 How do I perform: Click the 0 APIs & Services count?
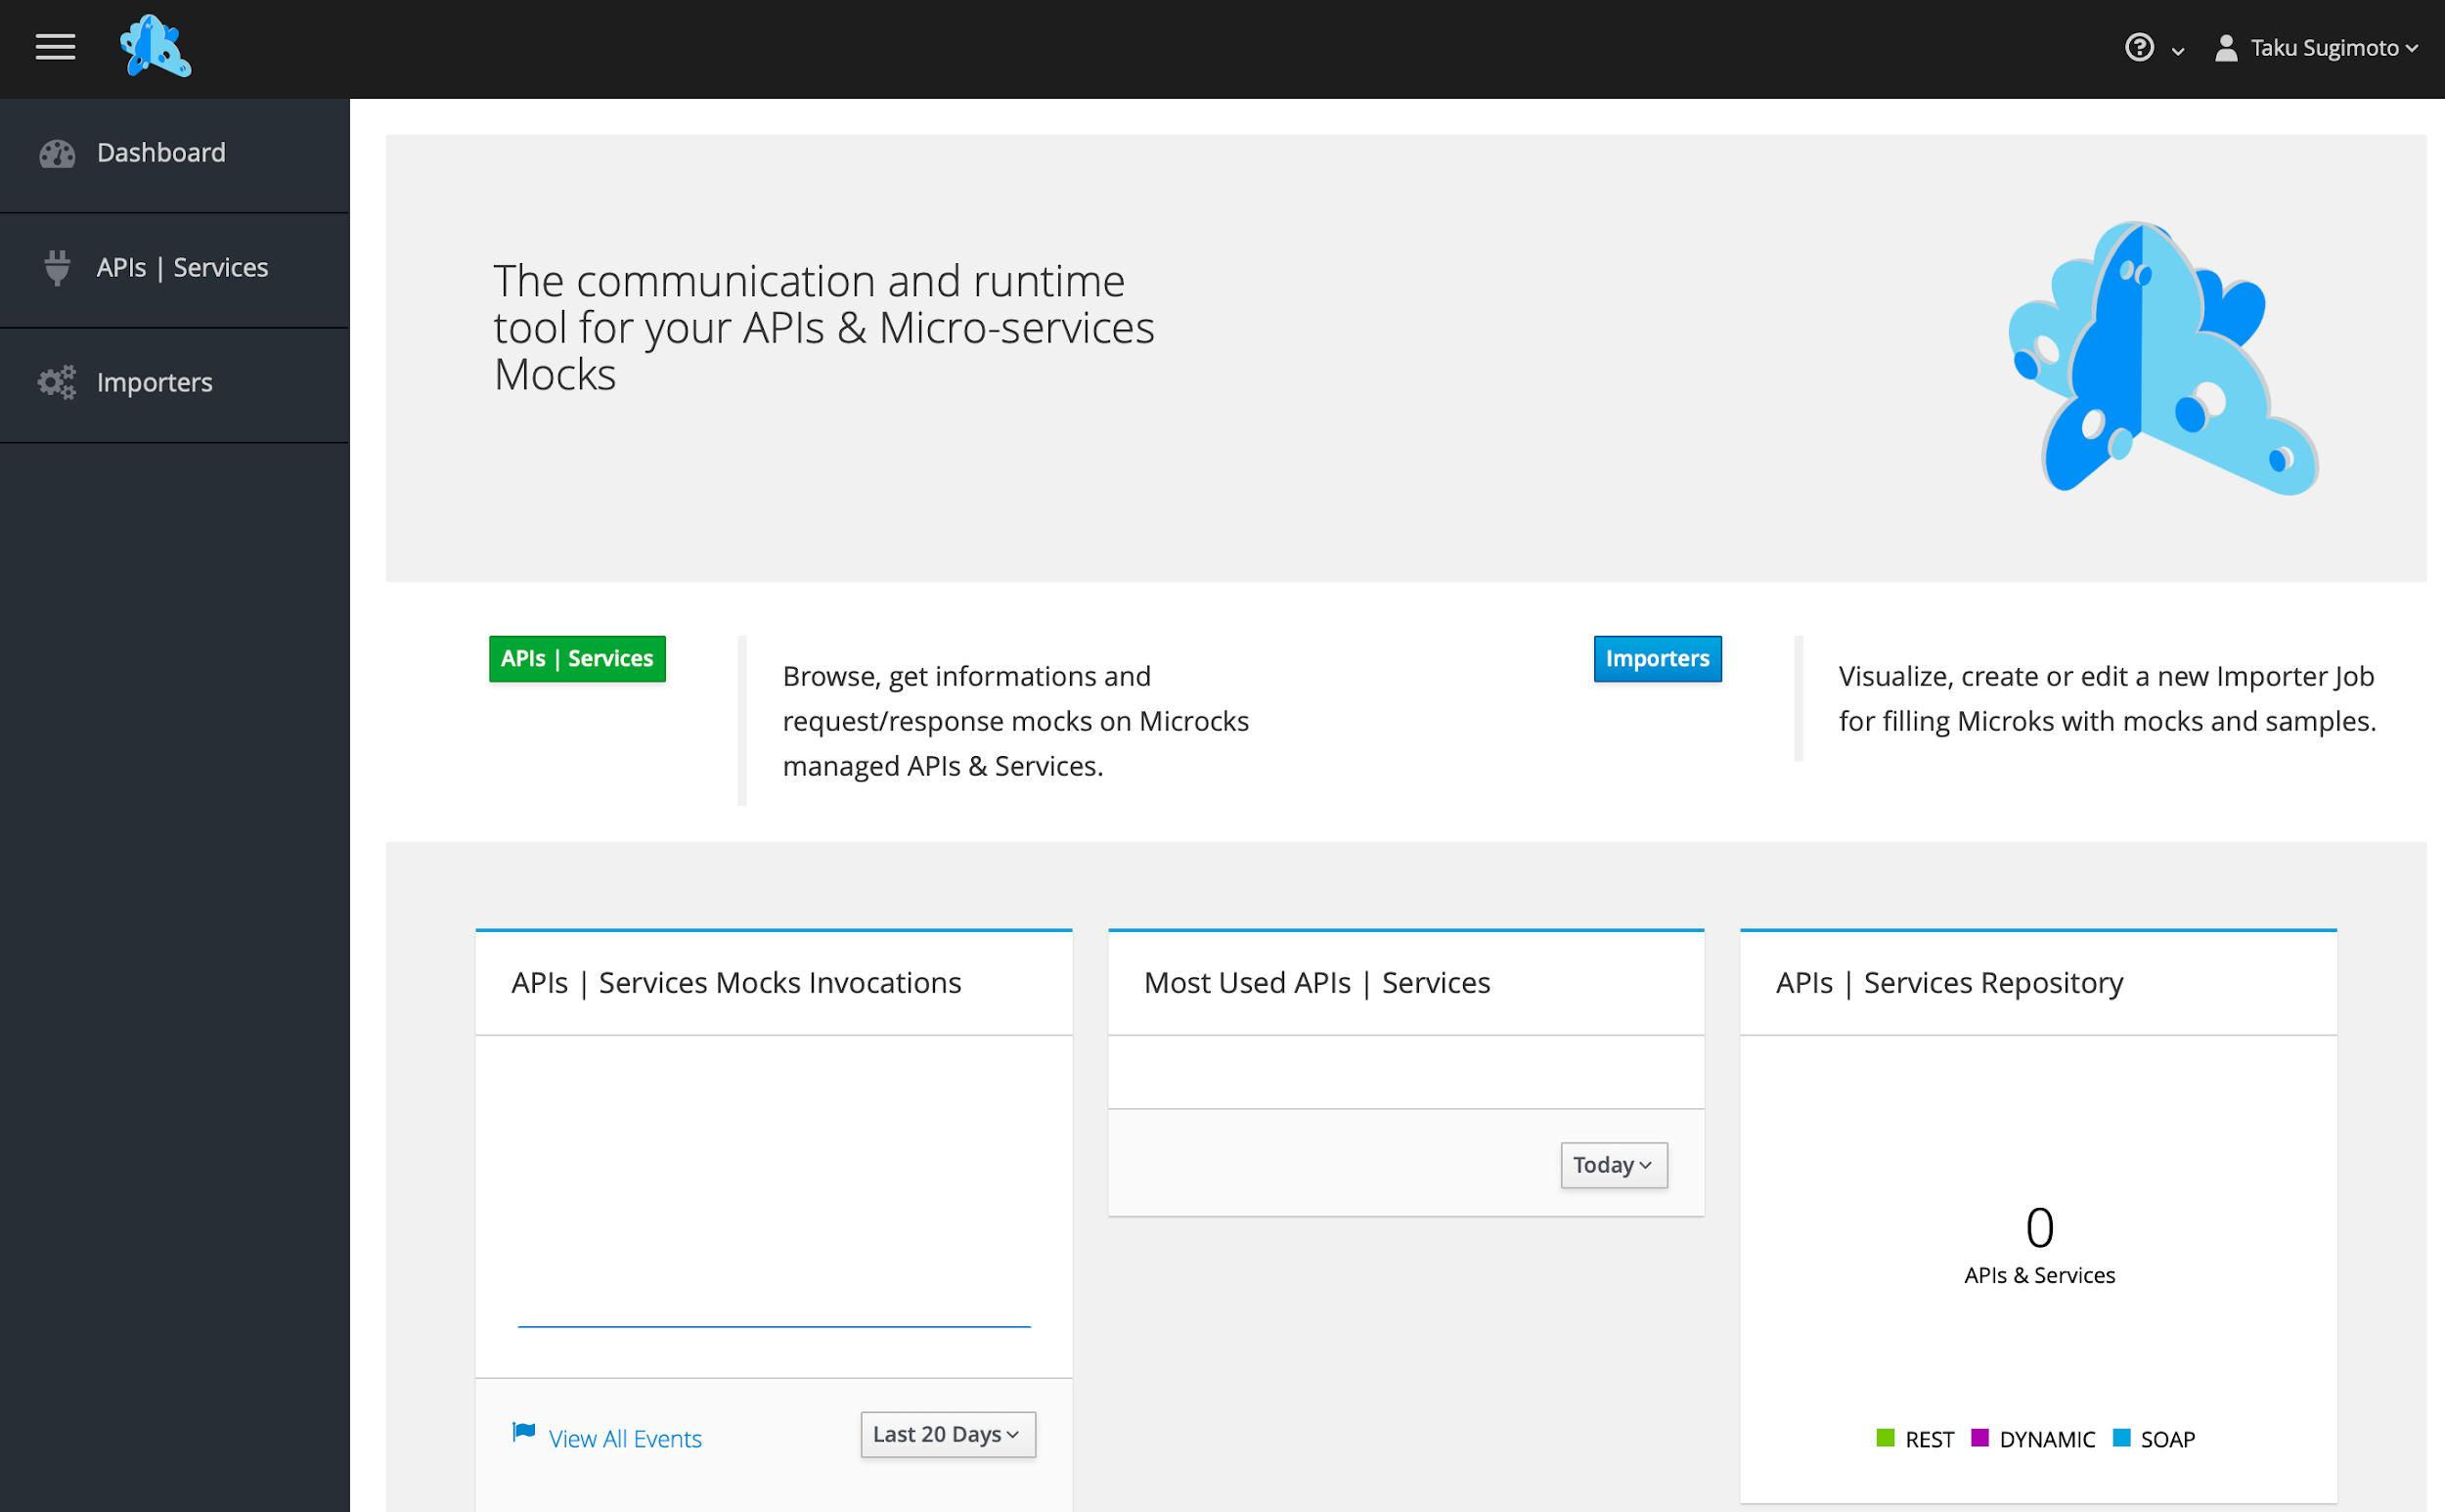(x=2040, y=1246)
